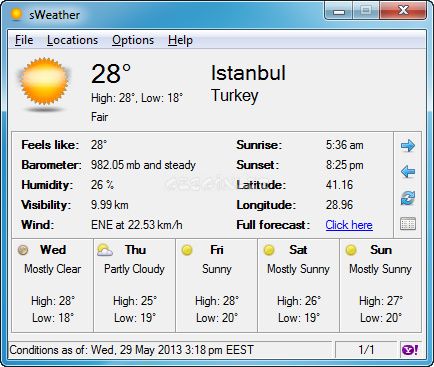Open the Options menu
Image resolution: width=434 pixels, height=367 pixels.
click(133, 40)
